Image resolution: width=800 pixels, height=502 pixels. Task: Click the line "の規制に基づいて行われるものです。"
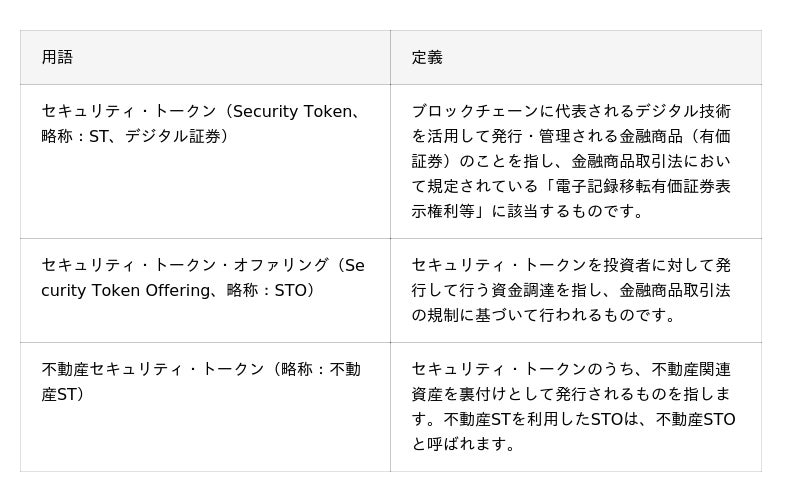[544, 315]
